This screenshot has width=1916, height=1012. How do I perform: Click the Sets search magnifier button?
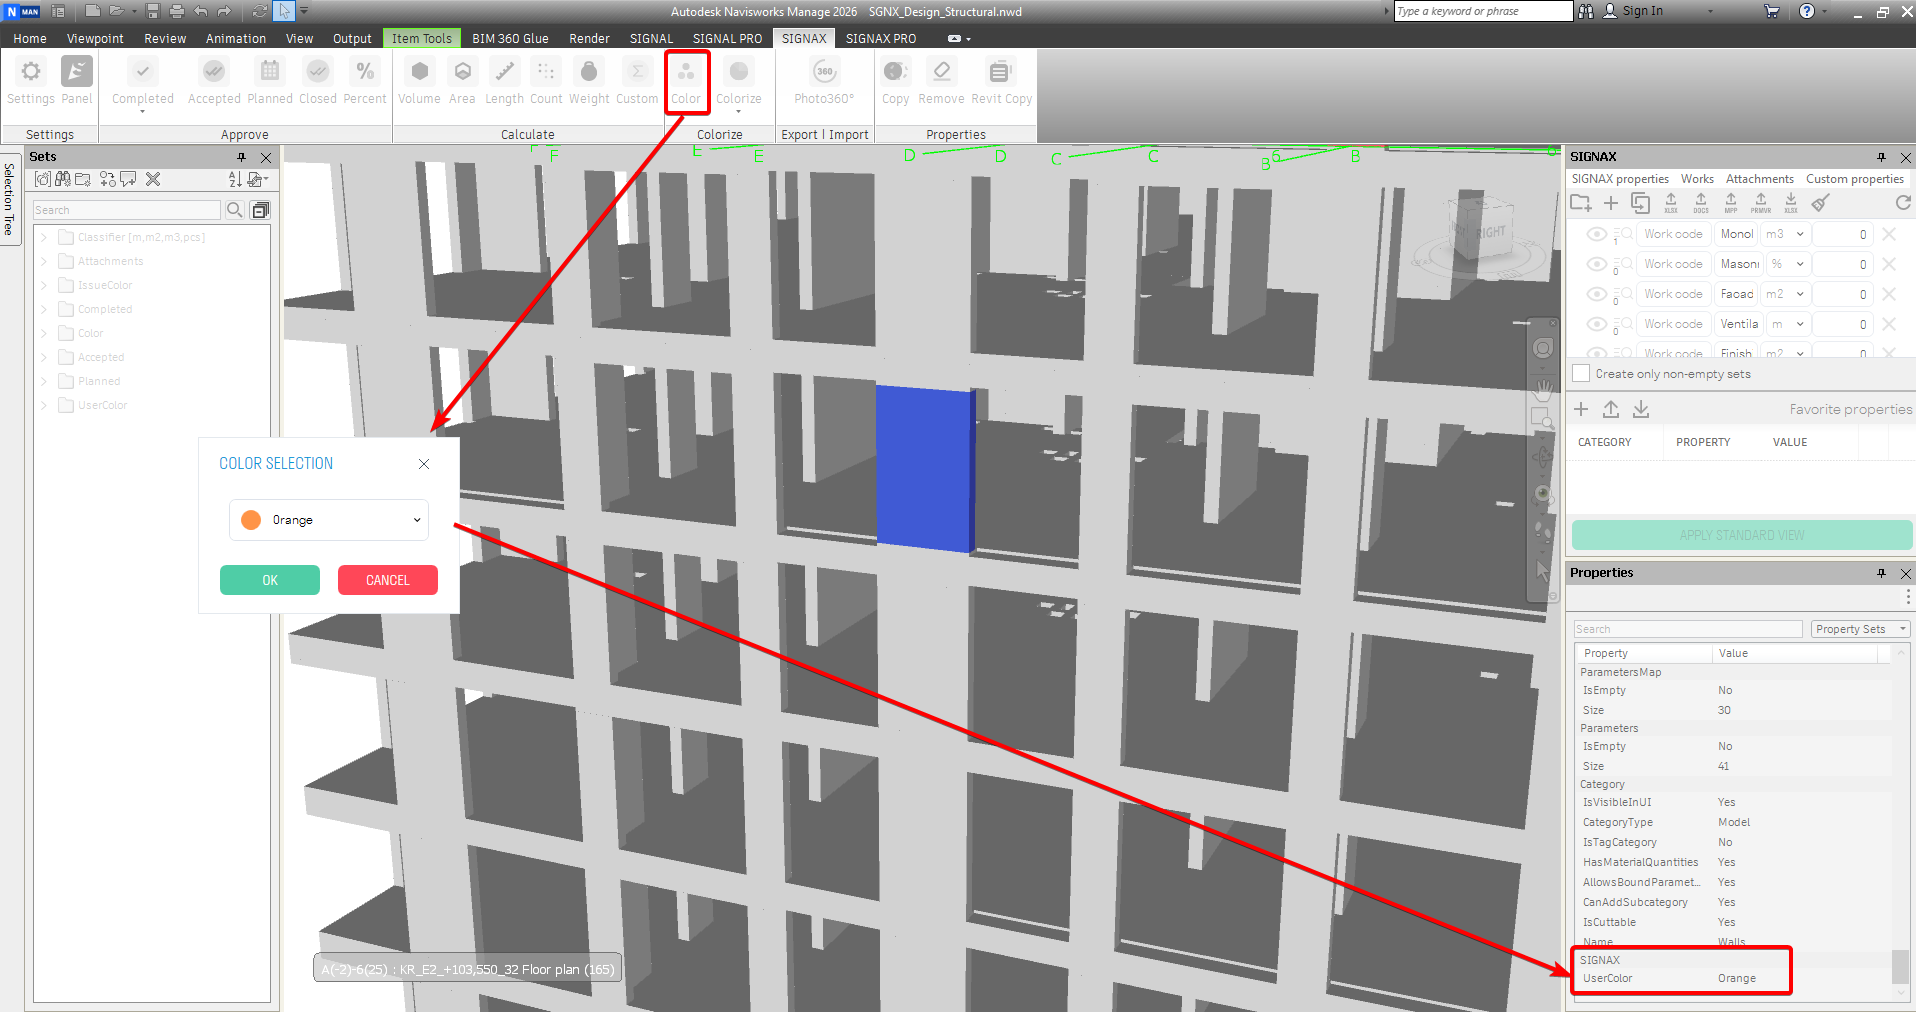point(234,210)
